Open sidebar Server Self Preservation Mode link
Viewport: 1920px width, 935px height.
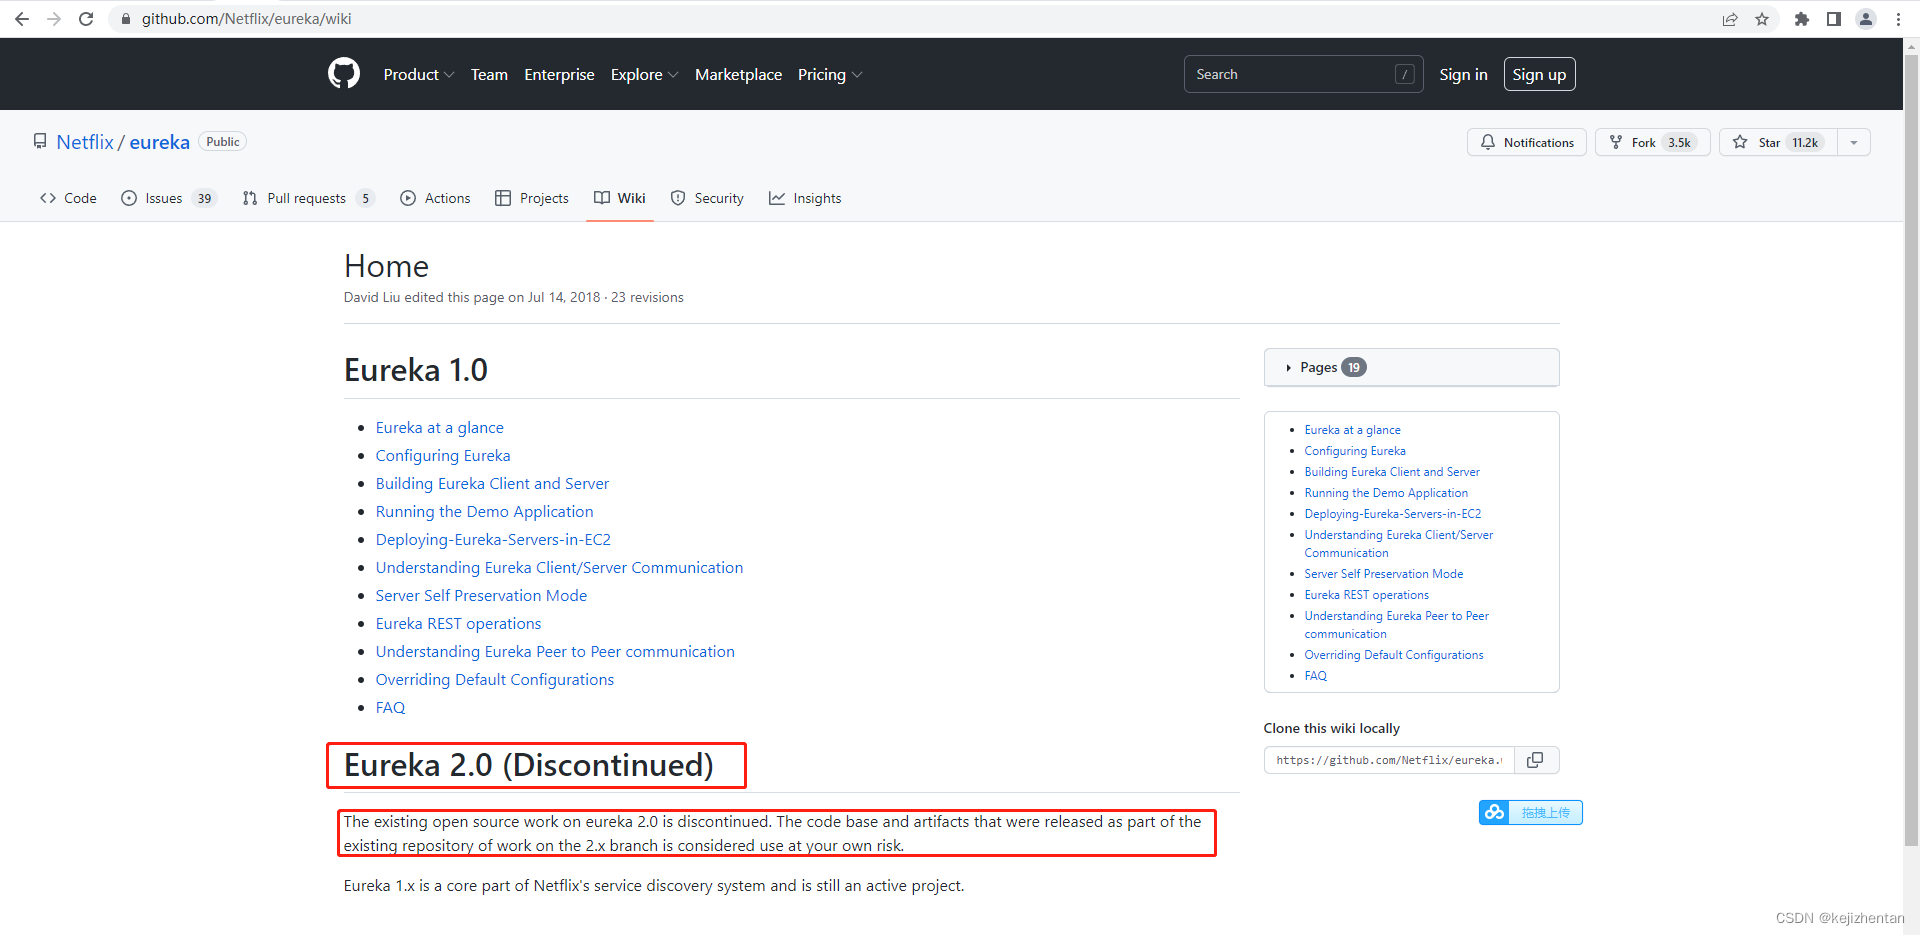tap(1383, 574)
